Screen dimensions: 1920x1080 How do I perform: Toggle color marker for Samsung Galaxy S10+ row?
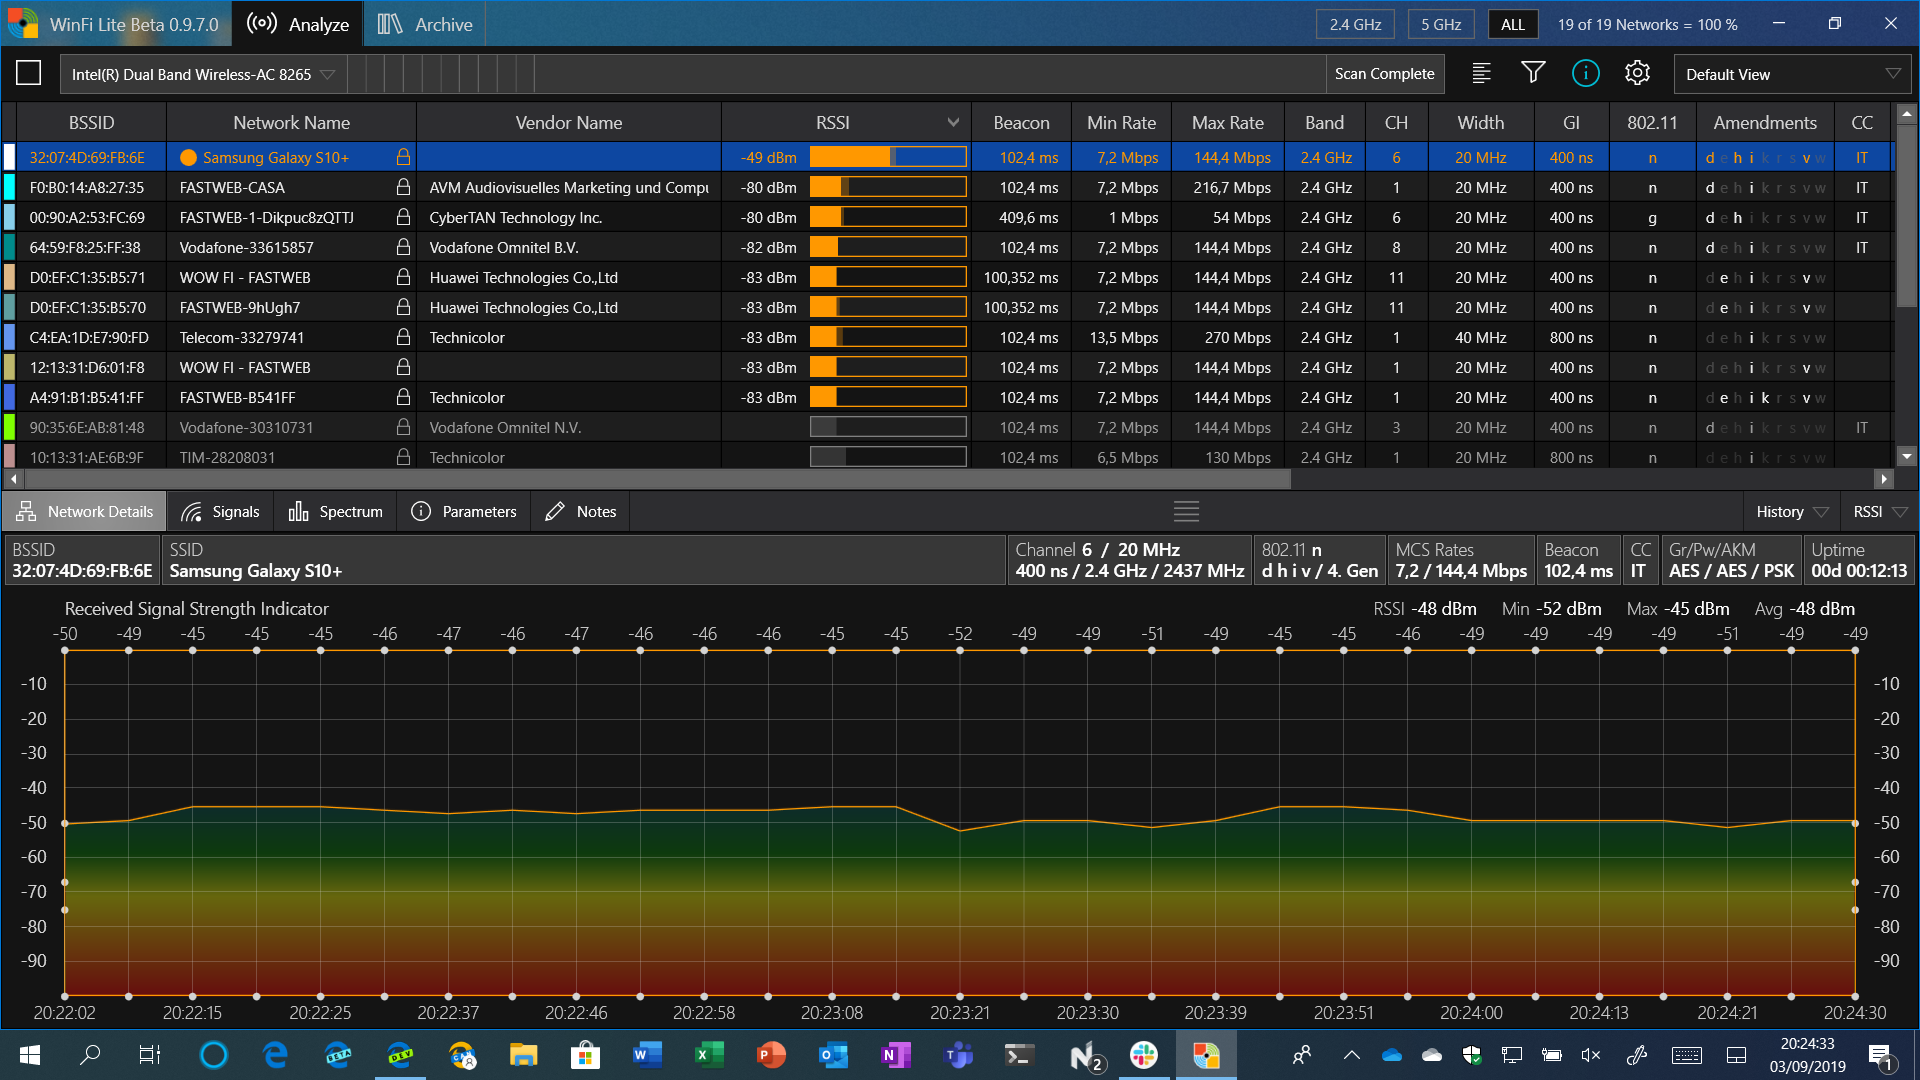10,157
